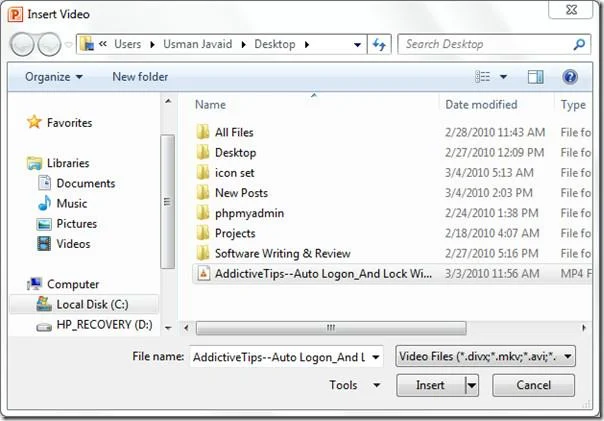Viewport: 604px width, 421px height.
Task: Click the Favorites star icon
Action: click(34, 122)
